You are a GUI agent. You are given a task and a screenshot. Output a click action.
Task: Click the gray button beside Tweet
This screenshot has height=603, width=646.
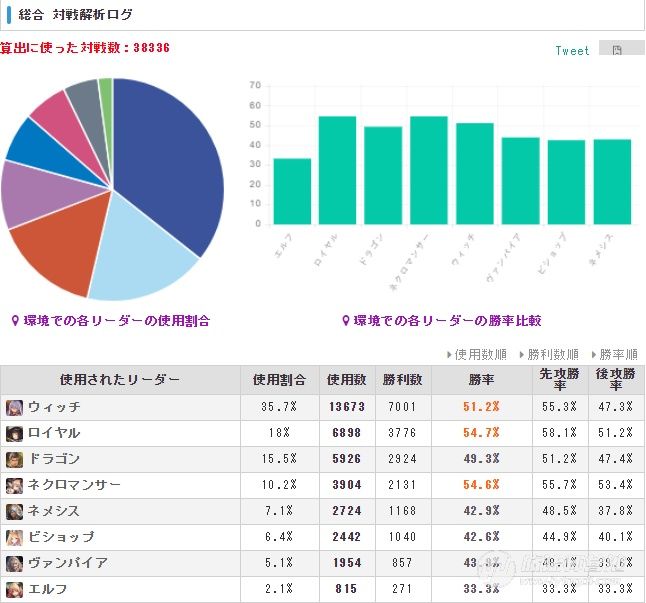[x=621, y=48]
